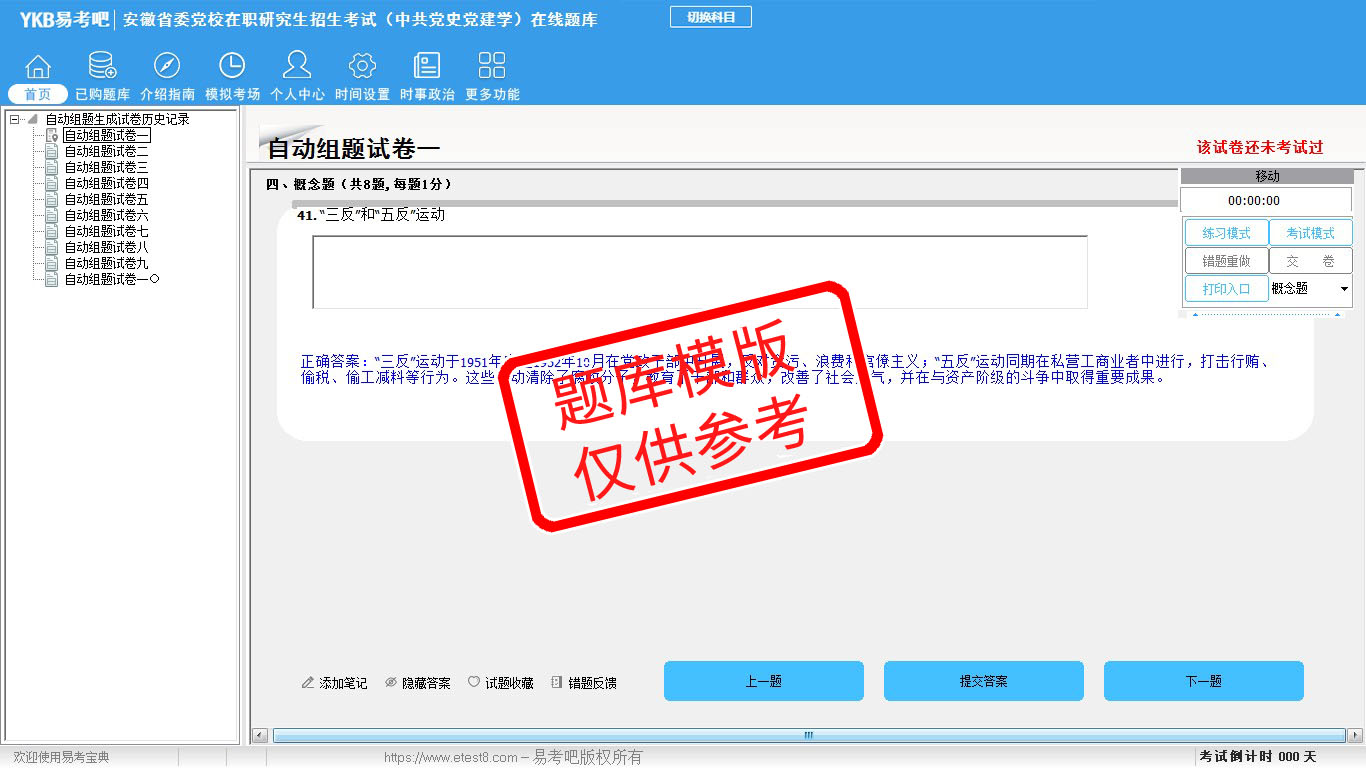Switch to 练习模式 practice mode
This screenshot has width=1366, height=768.
[1226, 233]
